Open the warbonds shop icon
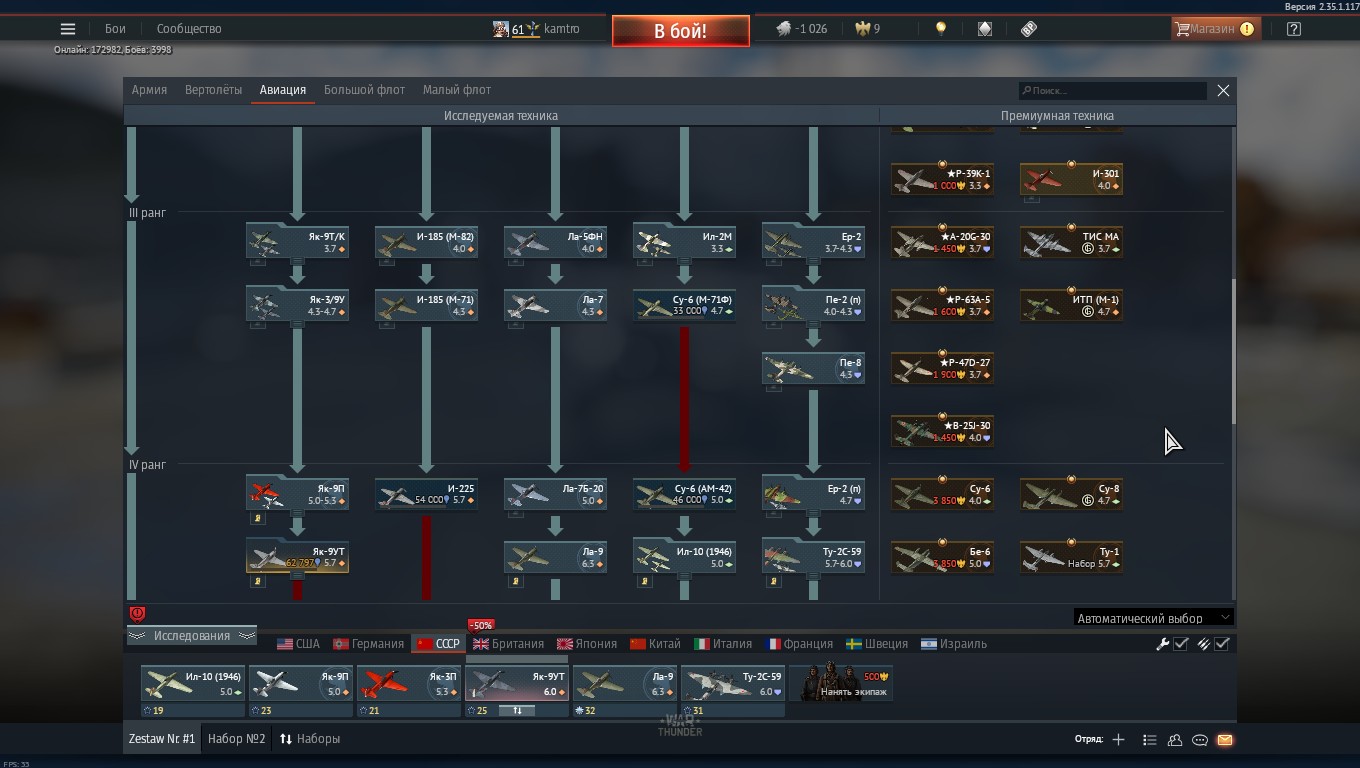 coord(985,29)
